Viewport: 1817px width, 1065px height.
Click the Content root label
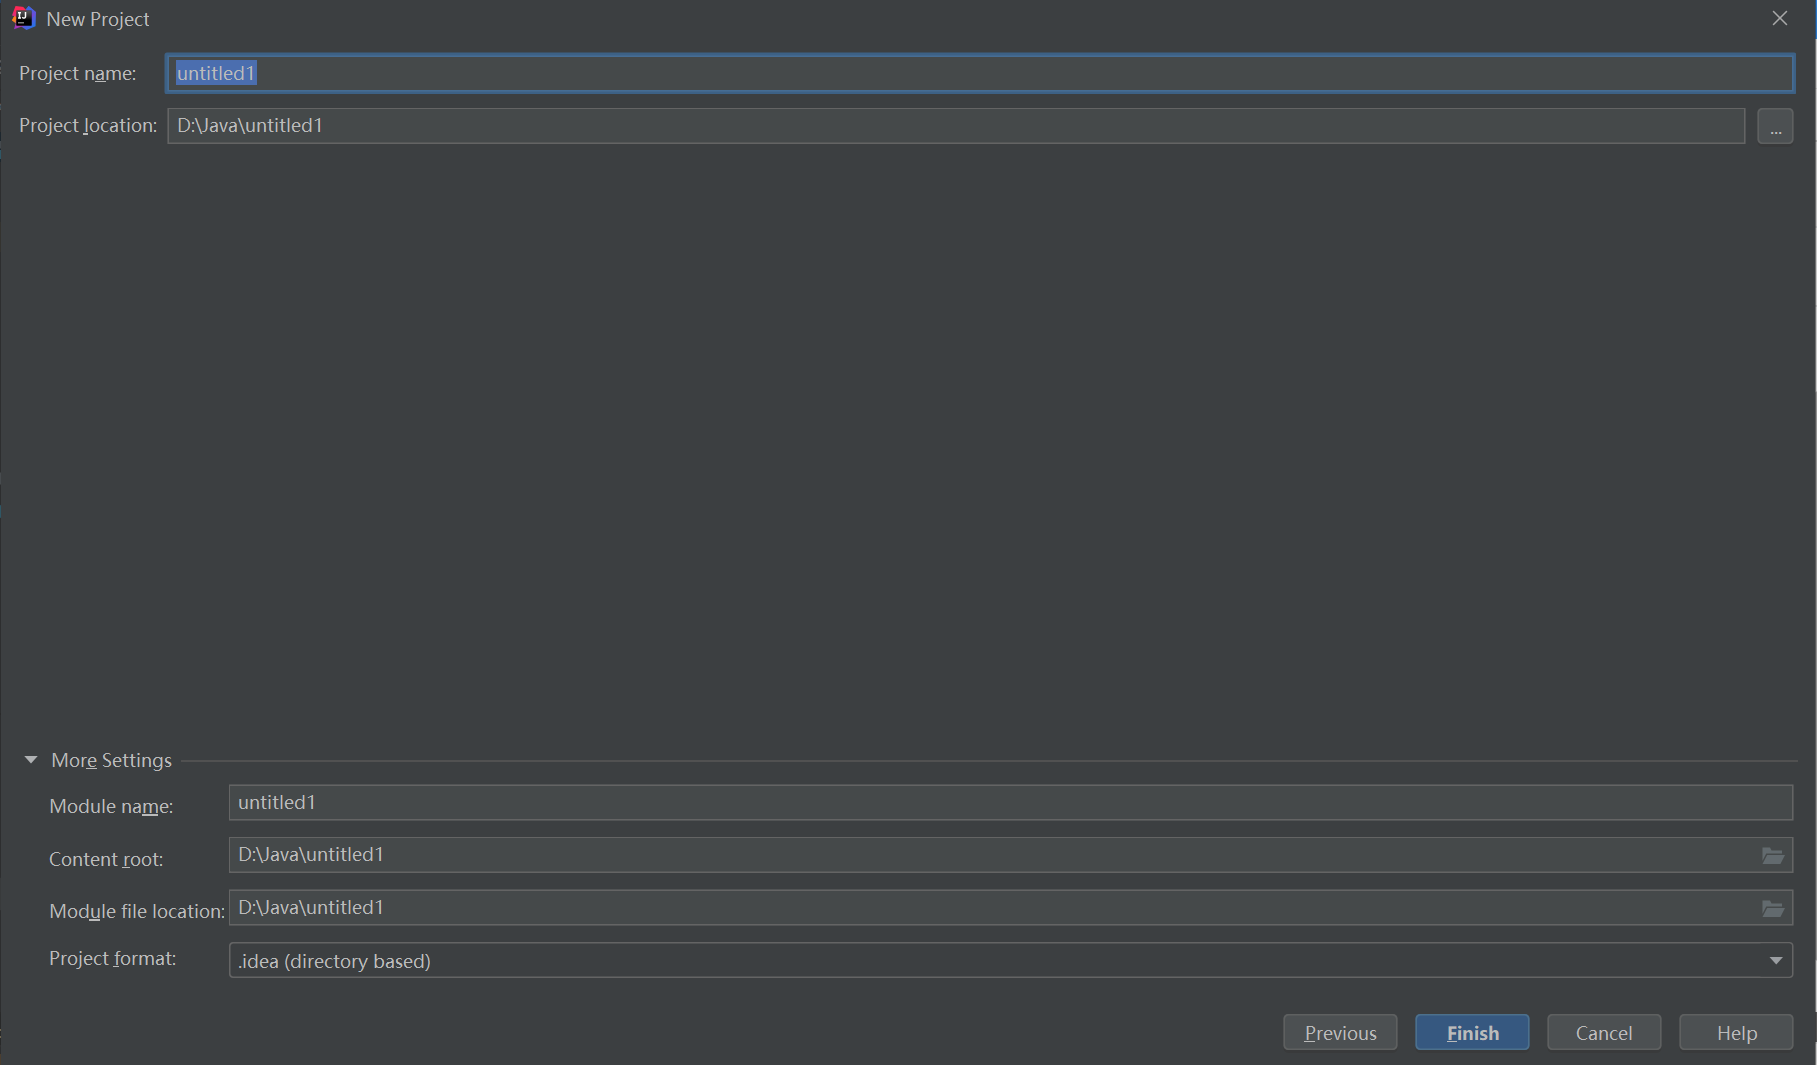(106, 859)
